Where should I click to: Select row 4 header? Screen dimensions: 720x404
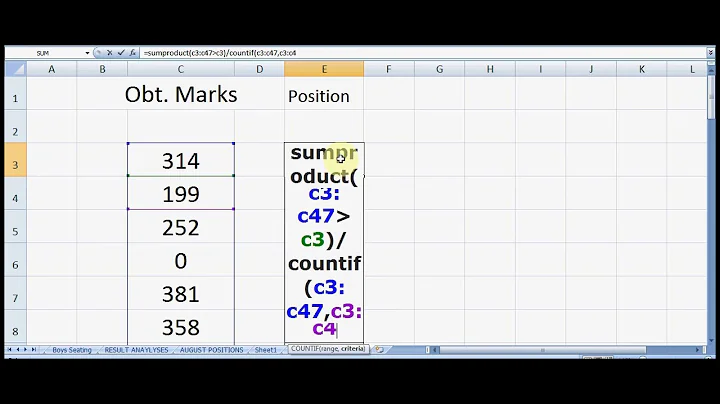click(x=16, y=193)
